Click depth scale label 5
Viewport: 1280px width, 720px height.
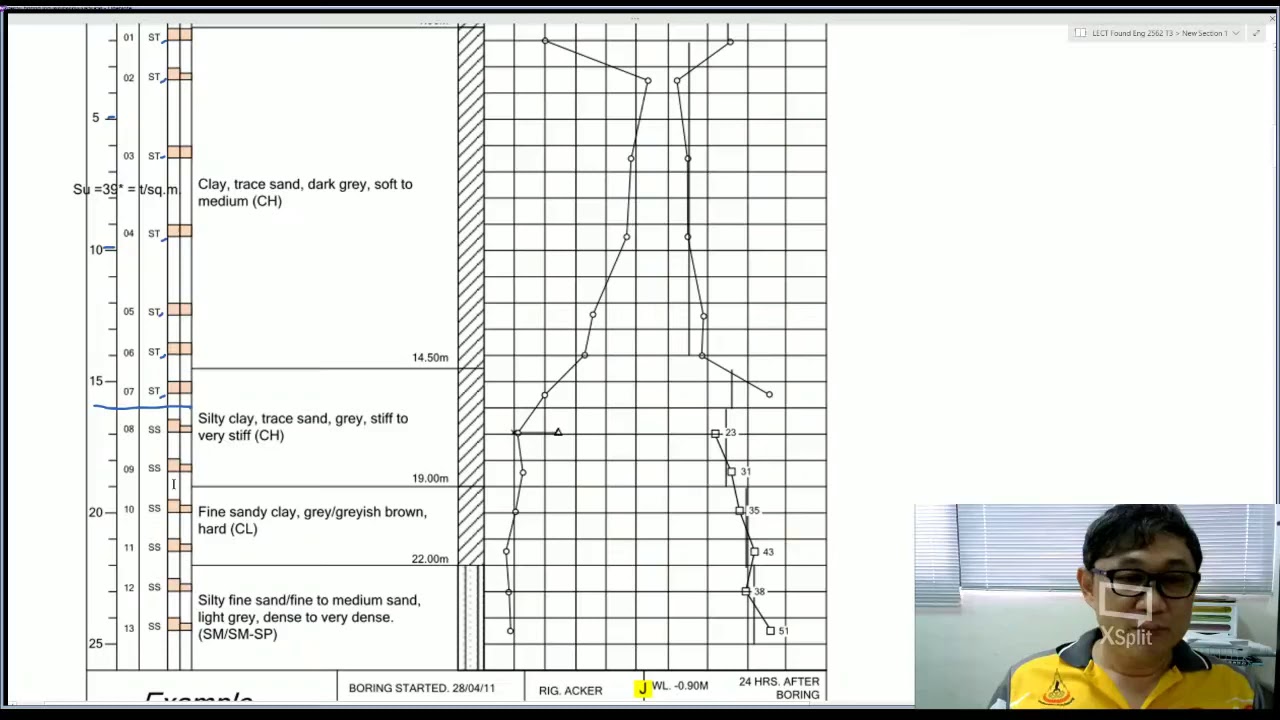pos(96,118)
